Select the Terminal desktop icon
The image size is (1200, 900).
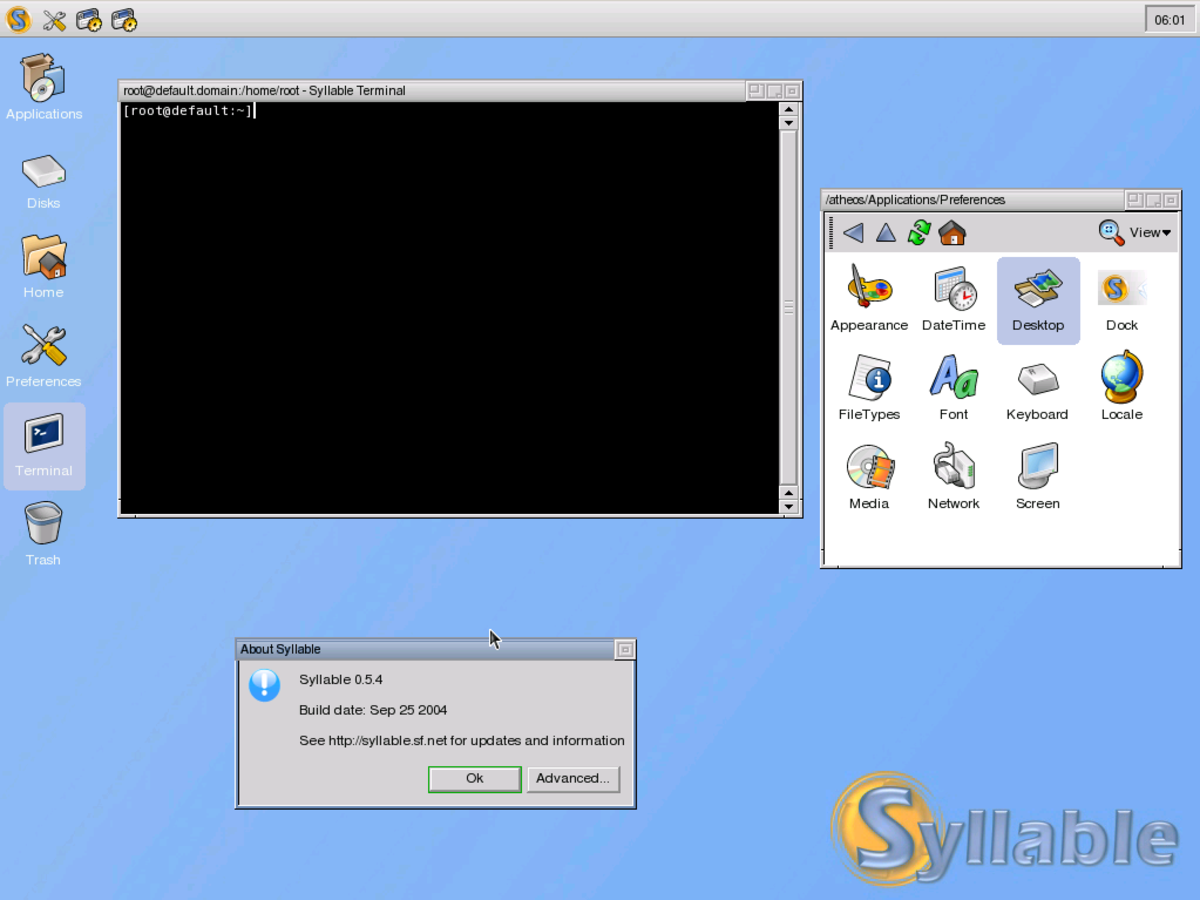[44, 446]
